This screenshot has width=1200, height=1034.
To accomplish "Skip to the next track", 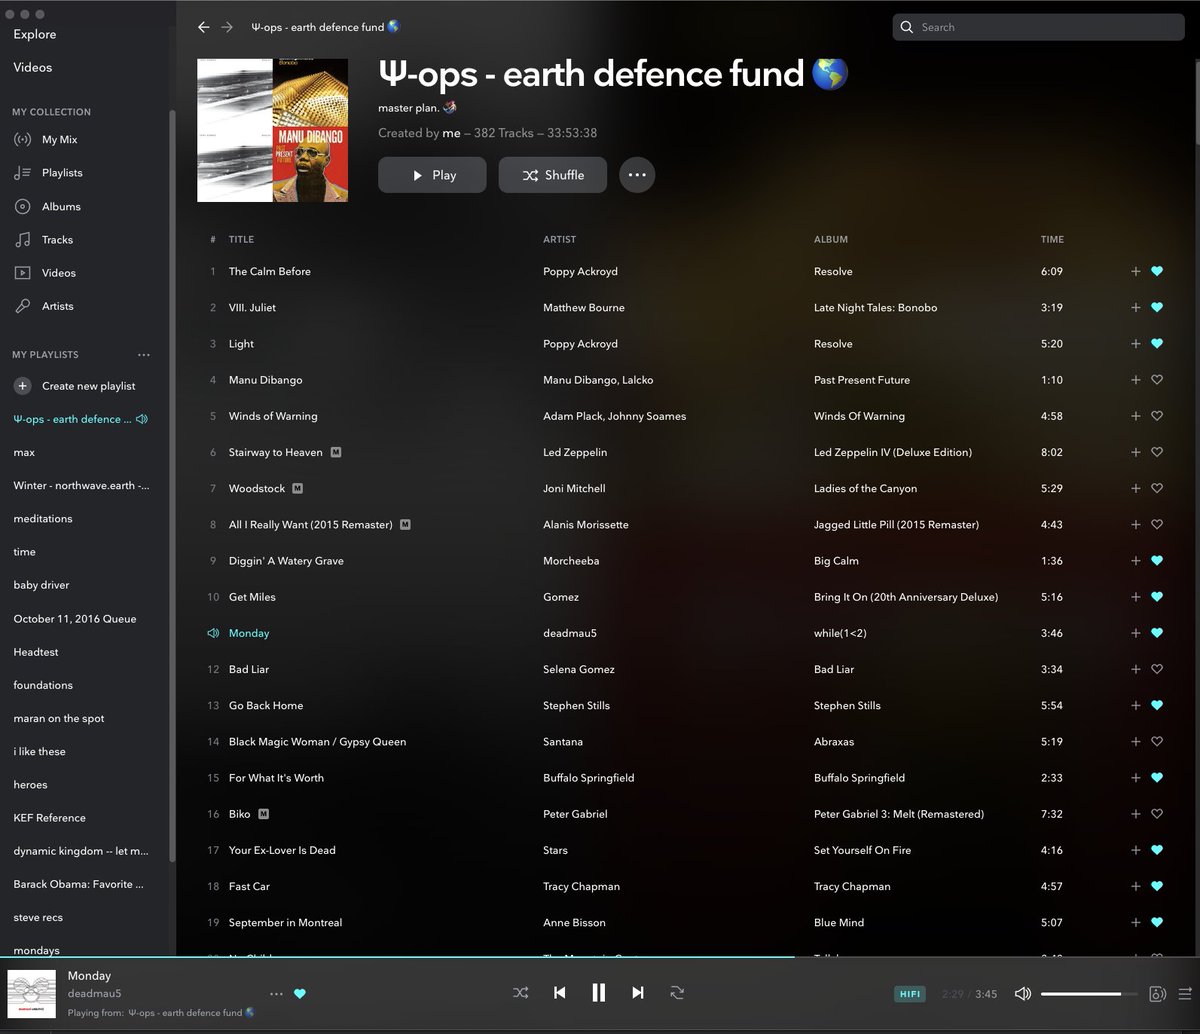I will [638, 992].
